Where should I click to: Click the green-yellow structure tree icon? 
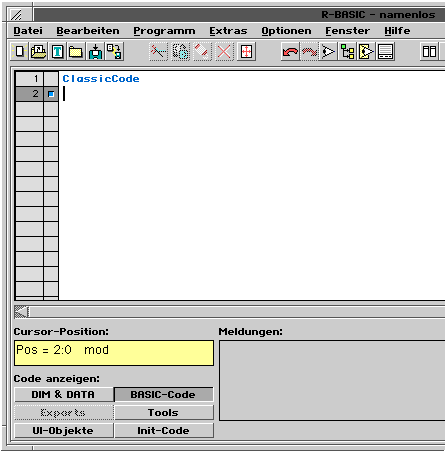click(347, 52)
